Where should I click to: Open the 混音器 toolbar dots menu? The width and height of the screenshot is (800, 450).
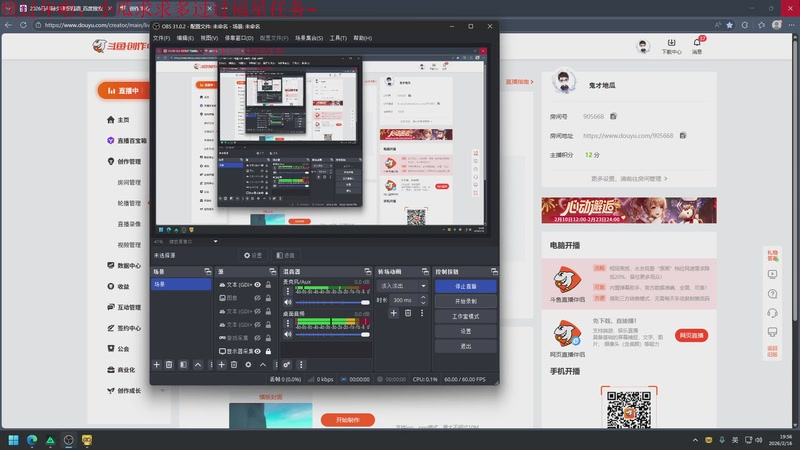click(x=301, y=365)
